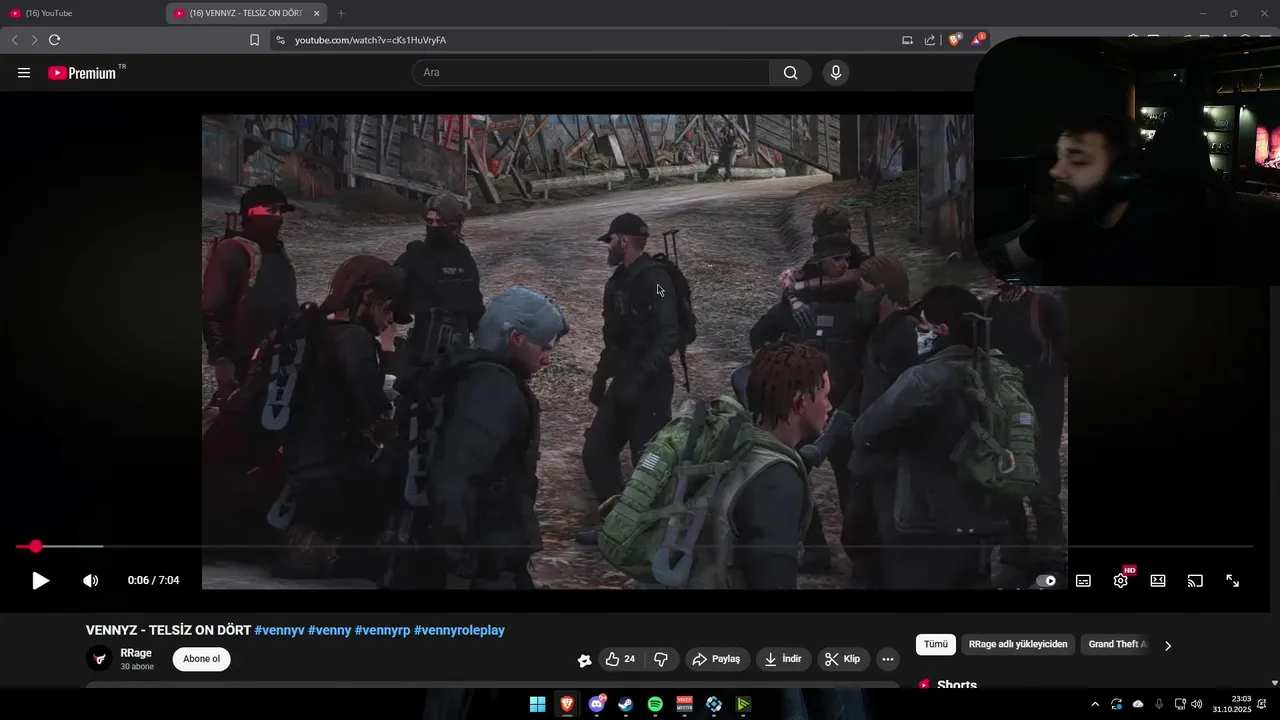Select the Grand Theft filter chip
This screenshot has height=720, width=1280.
pos(1117,644)
